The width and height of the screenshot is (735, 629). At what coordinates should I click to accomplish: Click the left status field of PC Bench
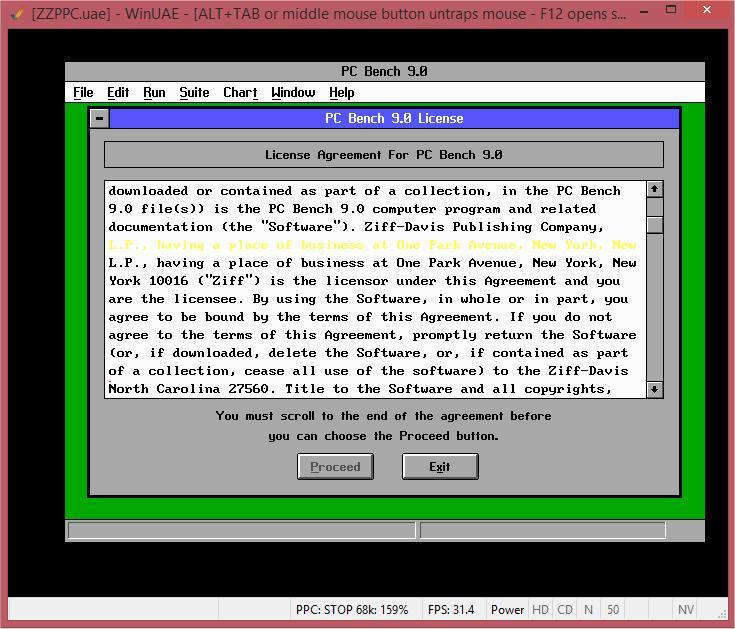click(241, 531)
